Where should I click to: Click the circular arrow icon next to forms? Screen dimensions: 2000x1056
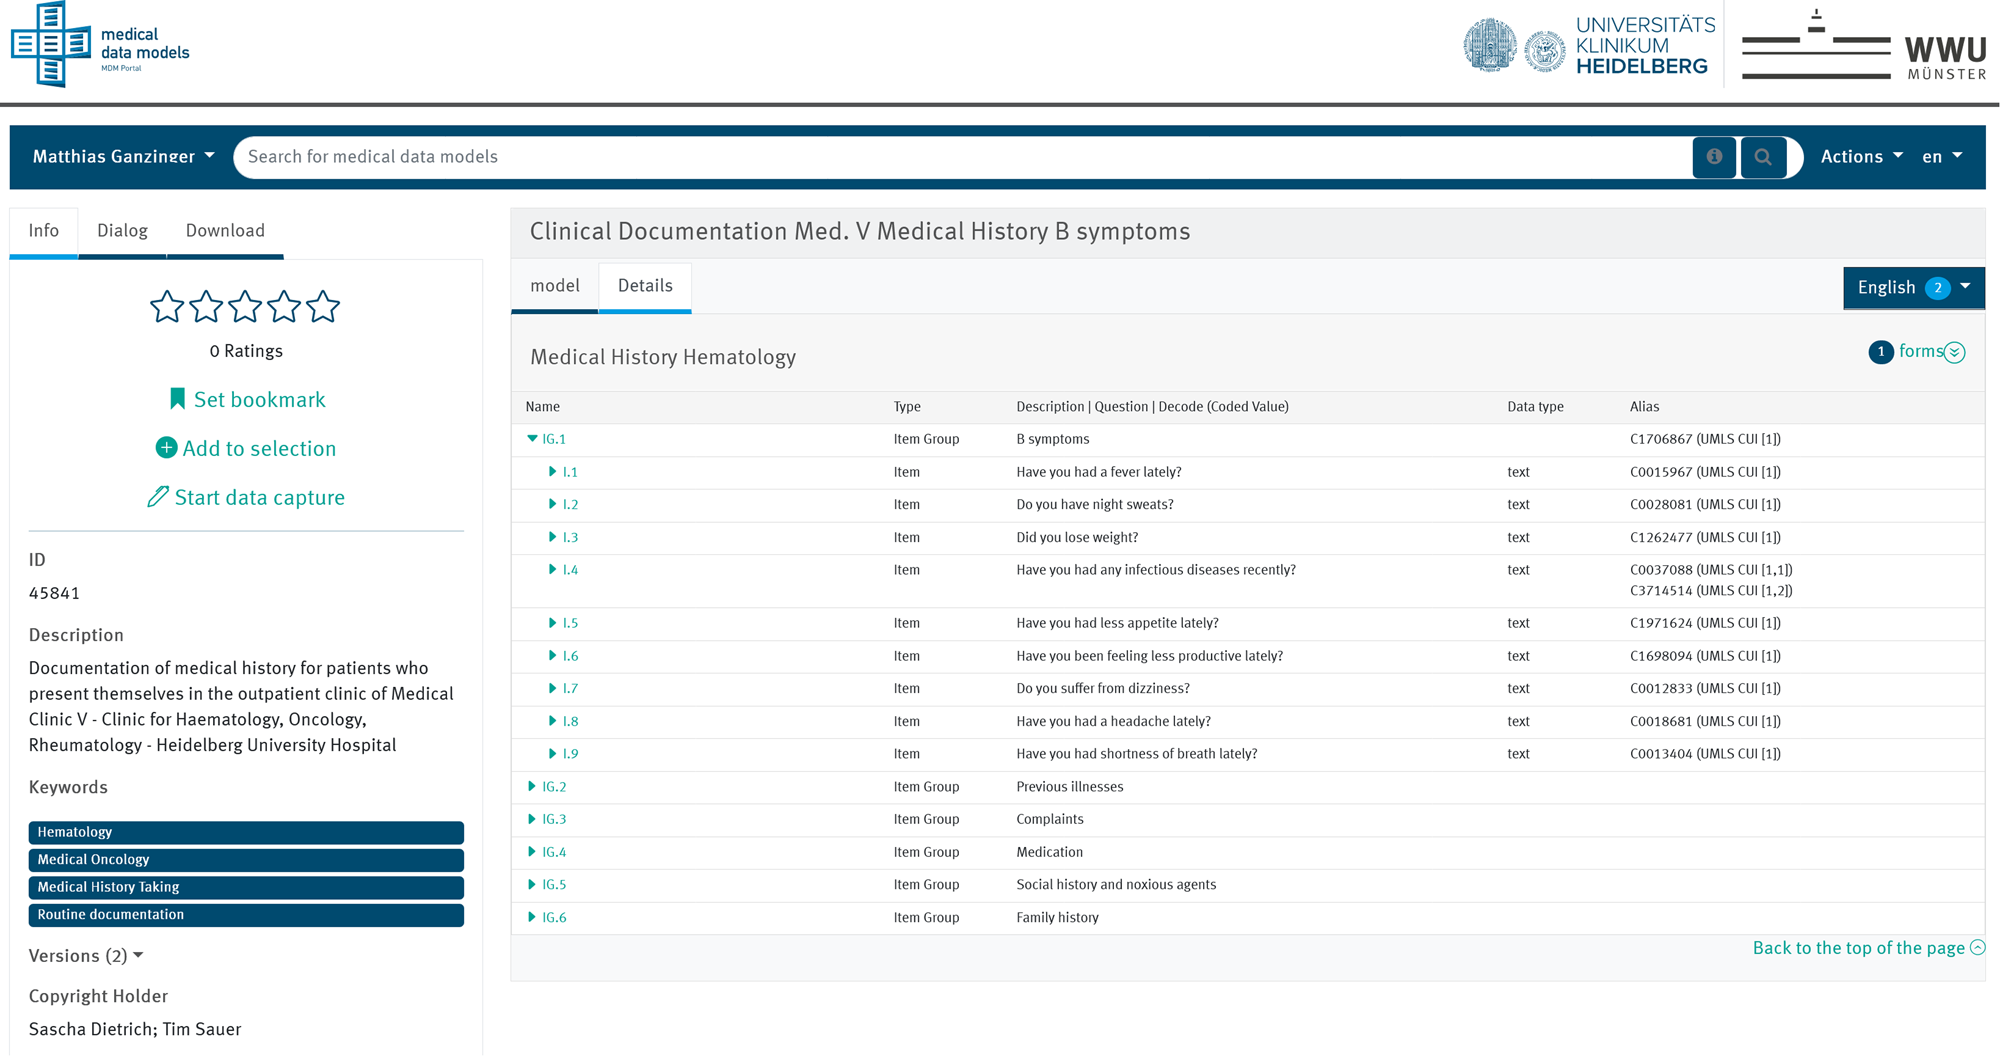coord(1955,352)
